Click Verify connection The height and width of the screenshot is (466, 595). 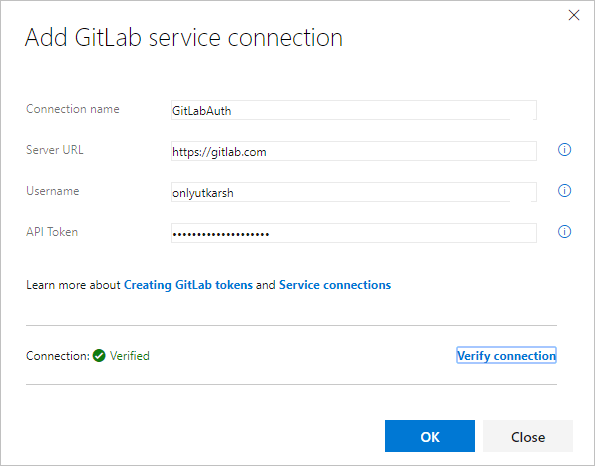click(506, 356)
